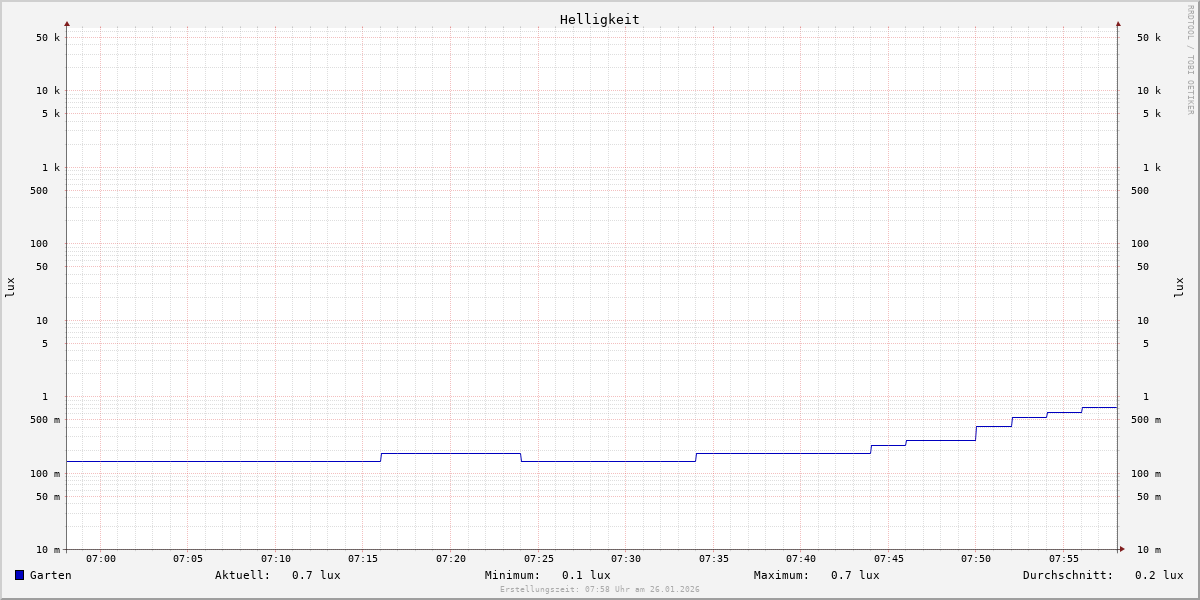1200x600 pixels.
Task: Click the left lux axis title
Action: coord(10,287)
